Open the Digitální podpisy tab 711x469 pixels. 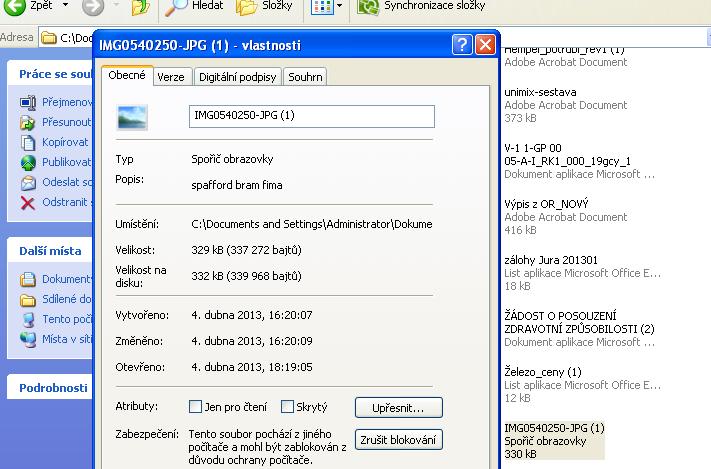[x=237, y=77]
